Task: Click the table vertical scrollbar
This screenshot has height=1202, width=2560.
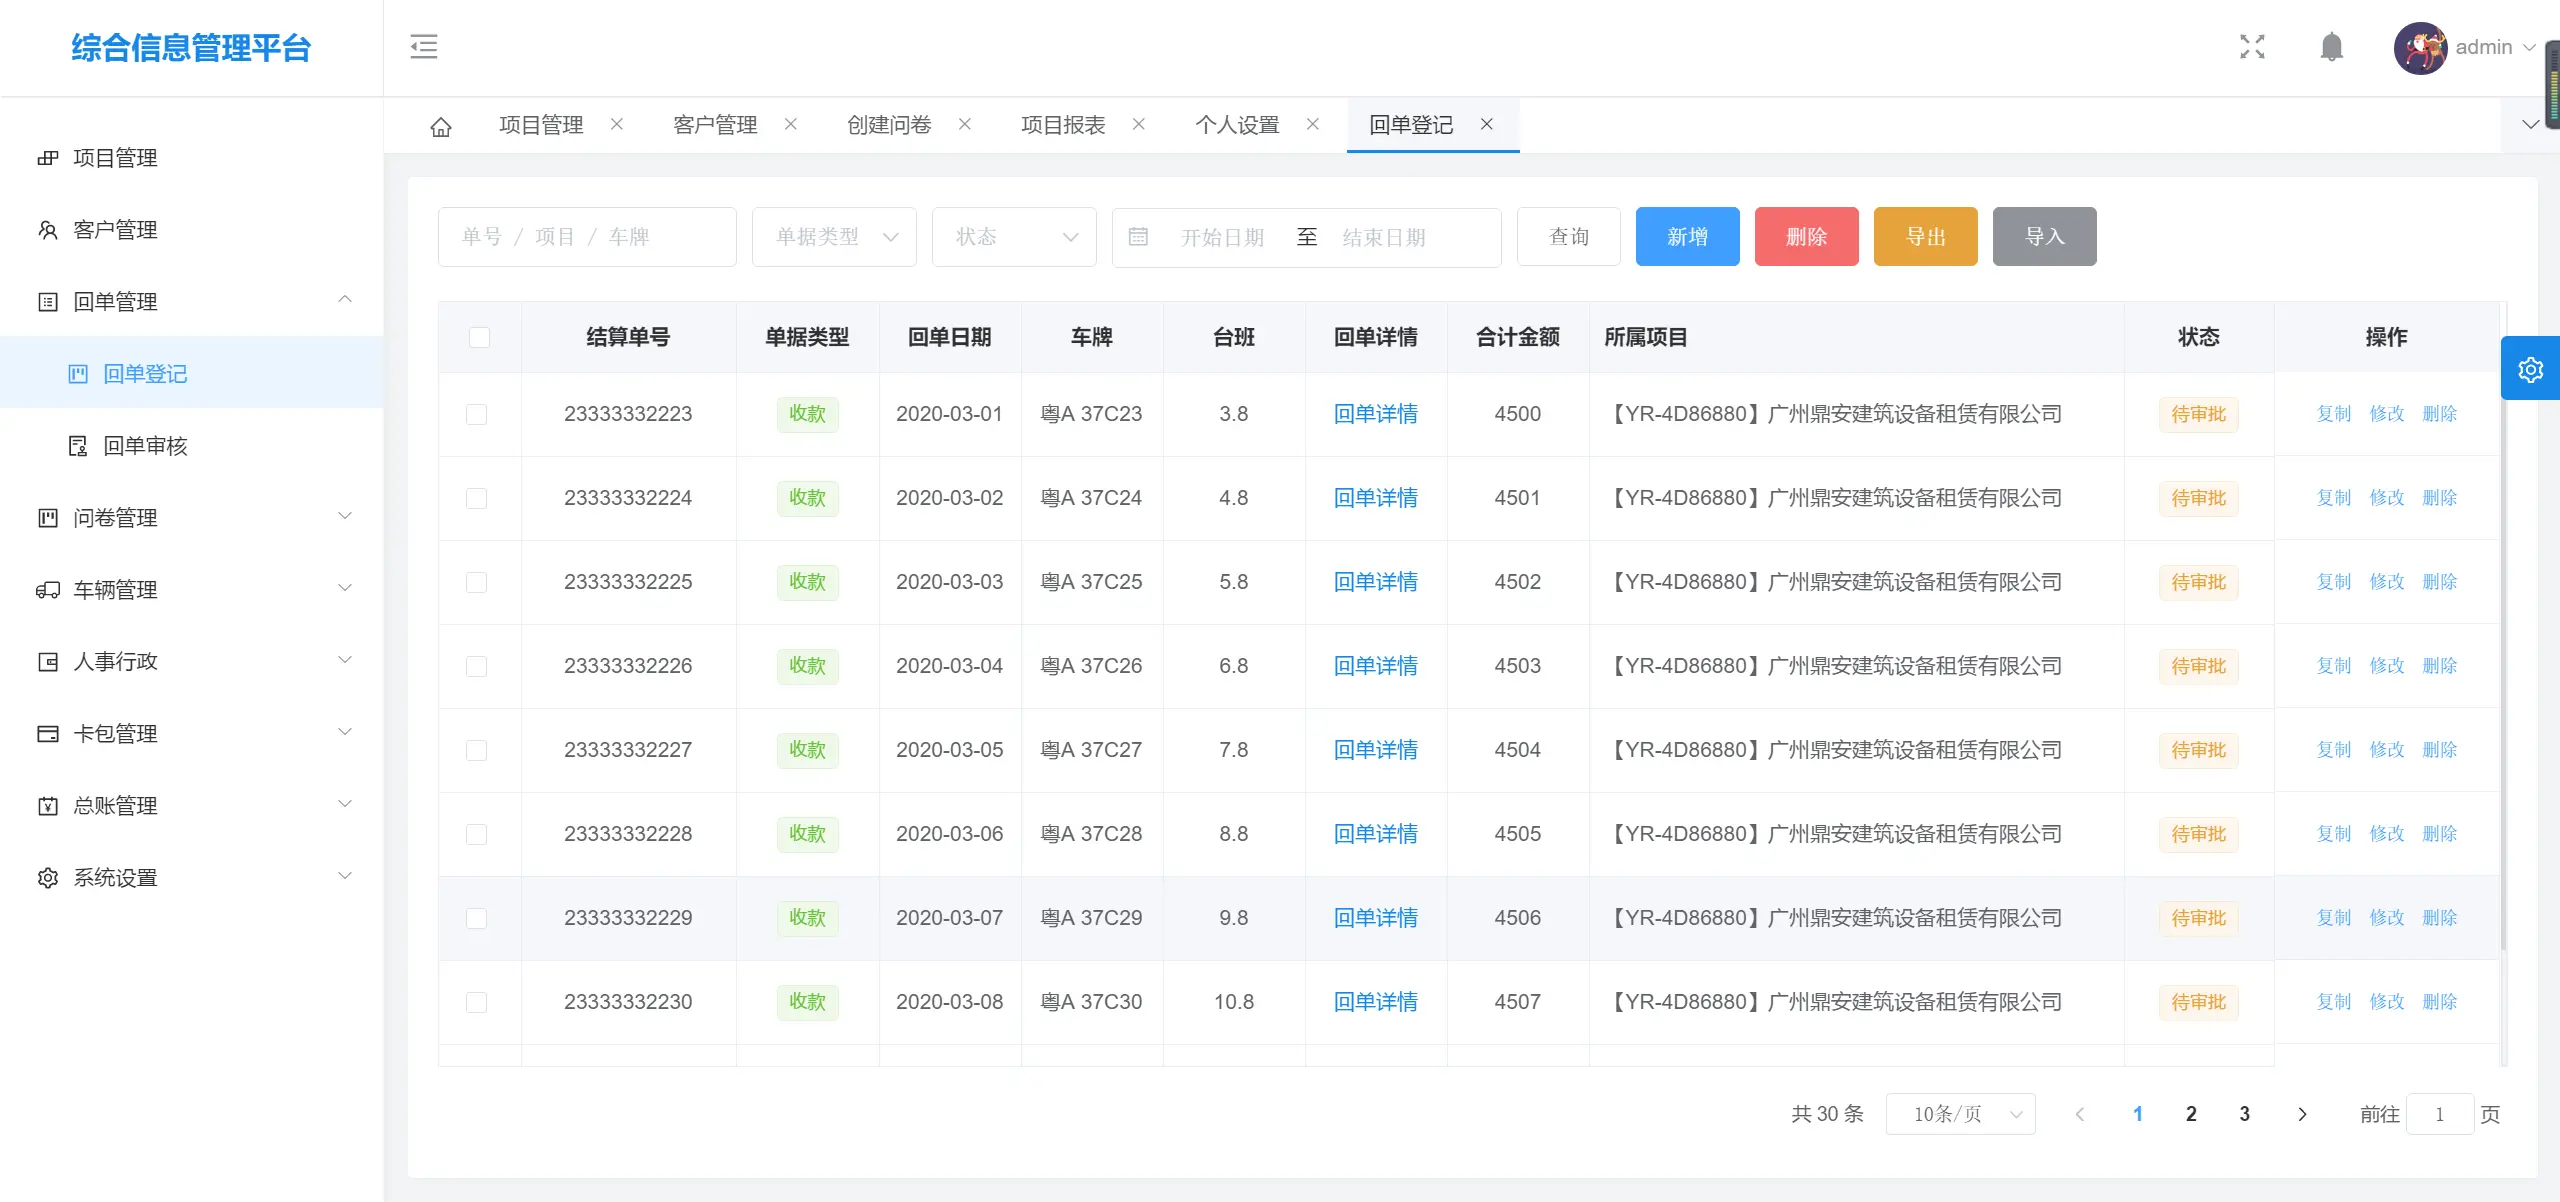Action: pyautogui.click(x=2503, y=660)
